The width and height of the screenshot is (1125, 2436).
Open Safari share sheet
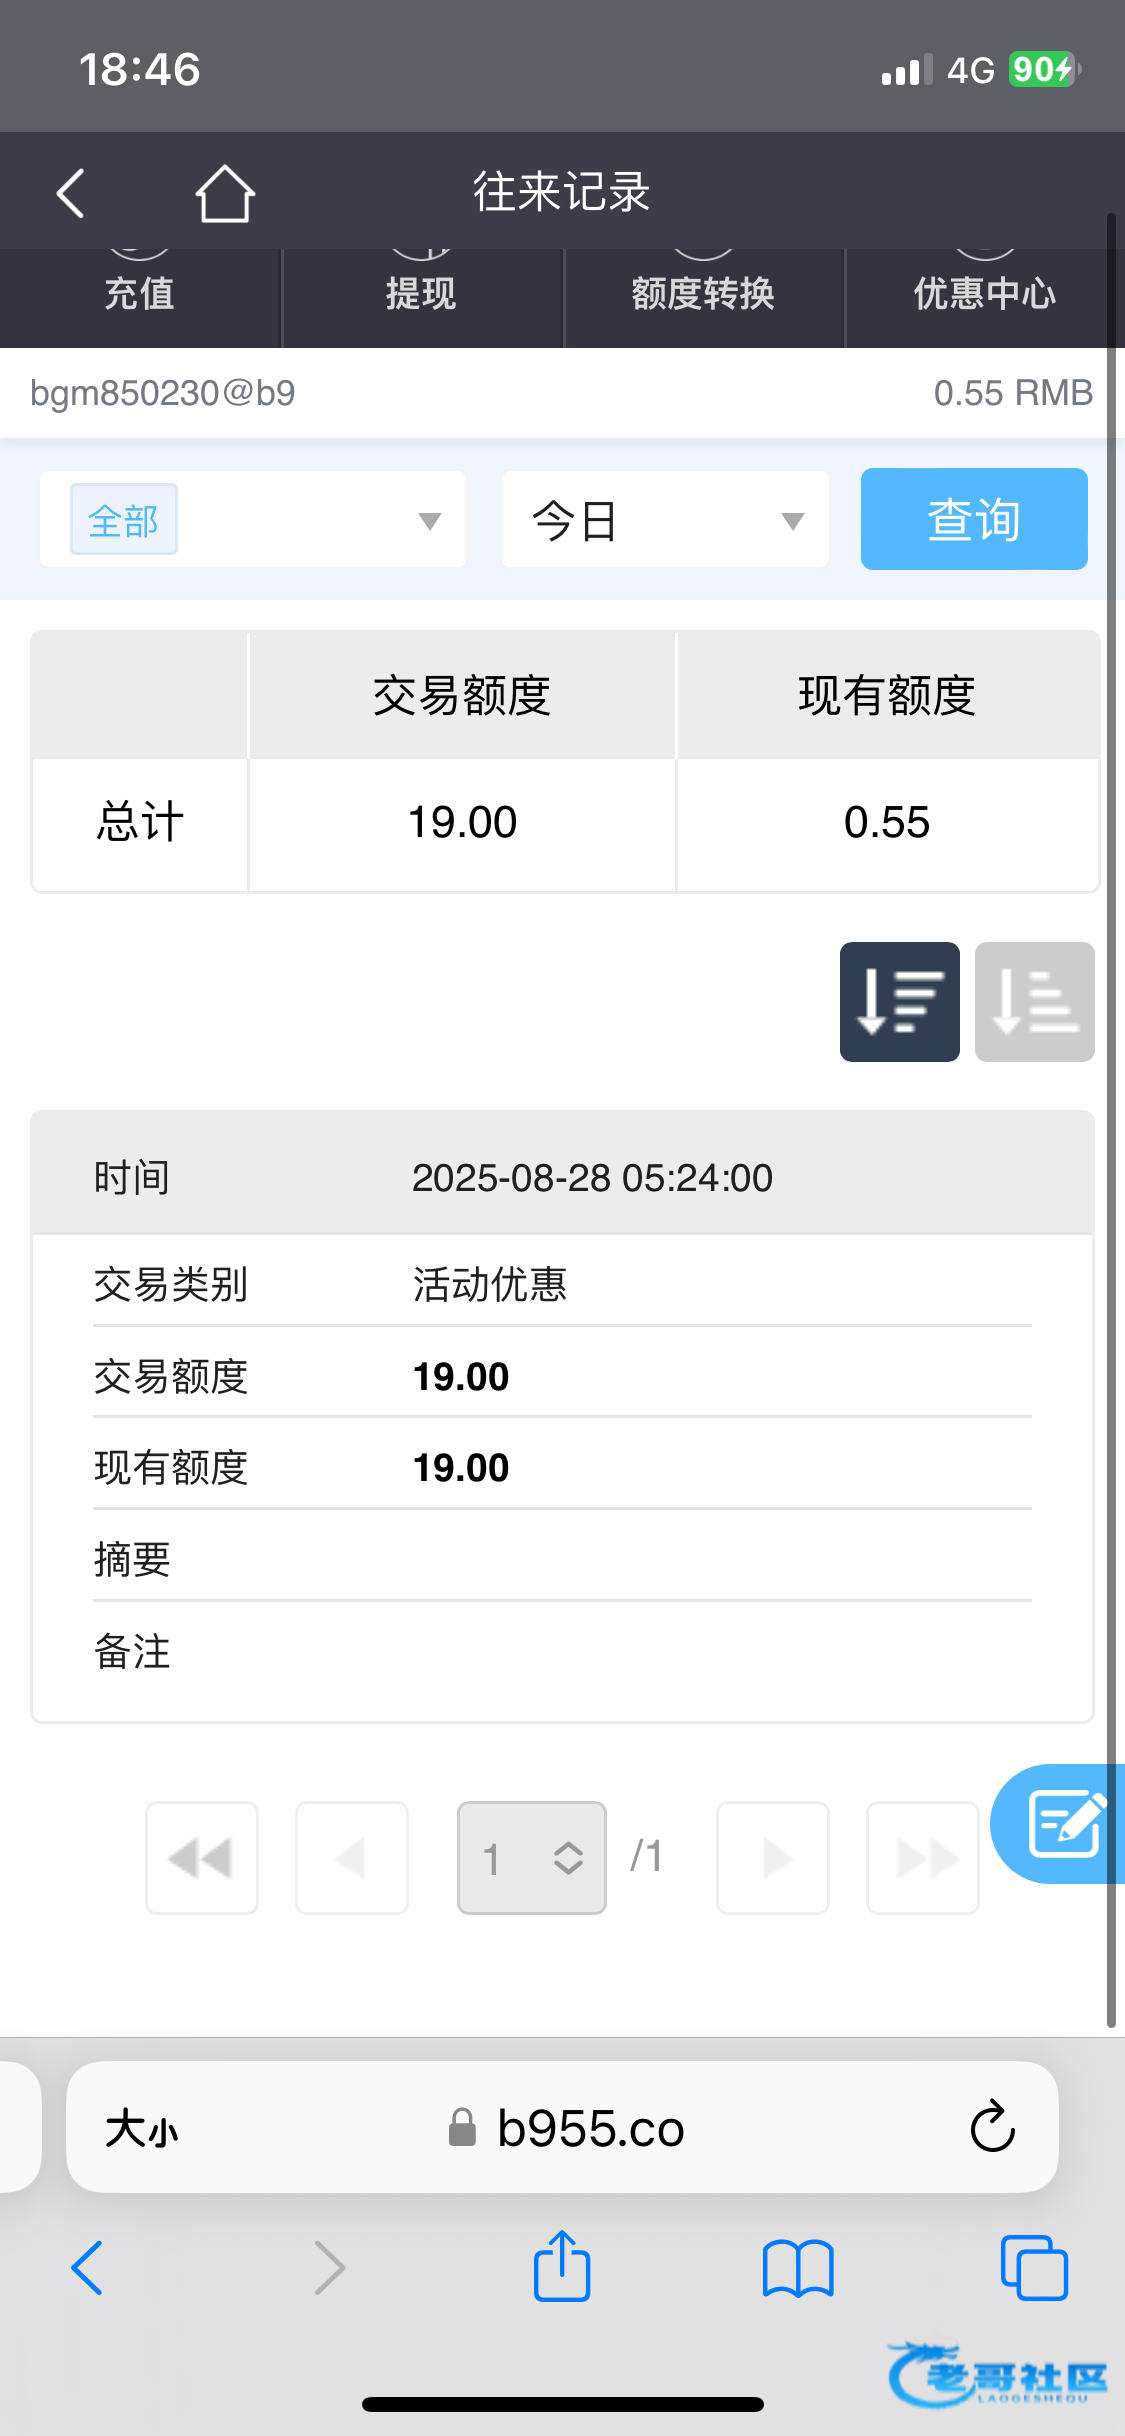click(562, 2267)
